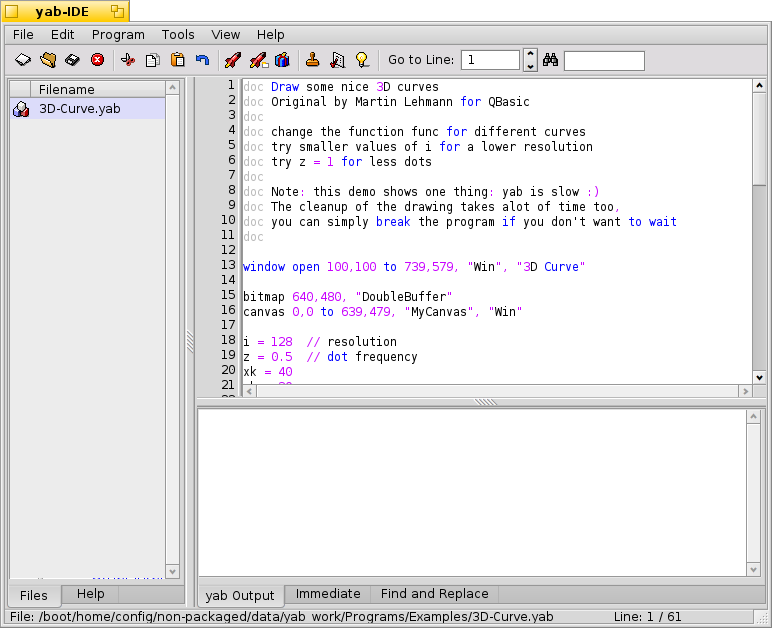
Task: Cut the selection with the scissors icon
Action: (x=128, y=60)
